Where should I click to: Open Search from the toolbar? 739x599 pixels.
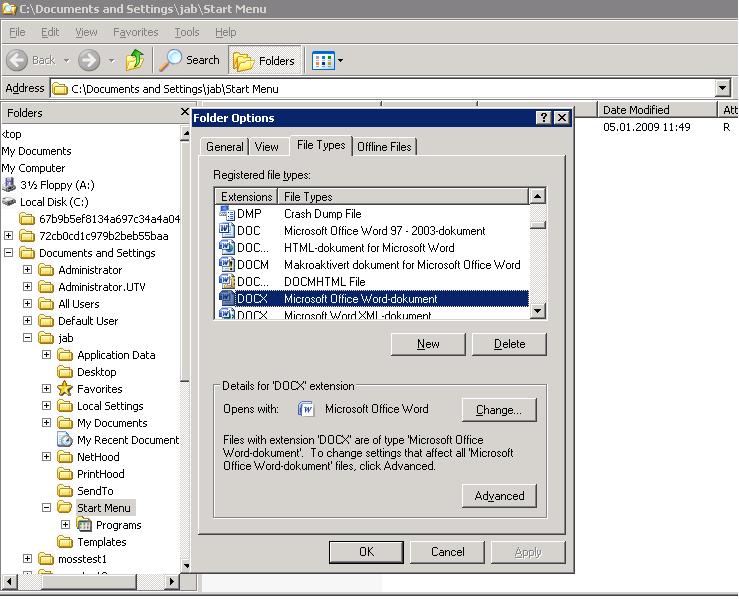click(189, 60)
